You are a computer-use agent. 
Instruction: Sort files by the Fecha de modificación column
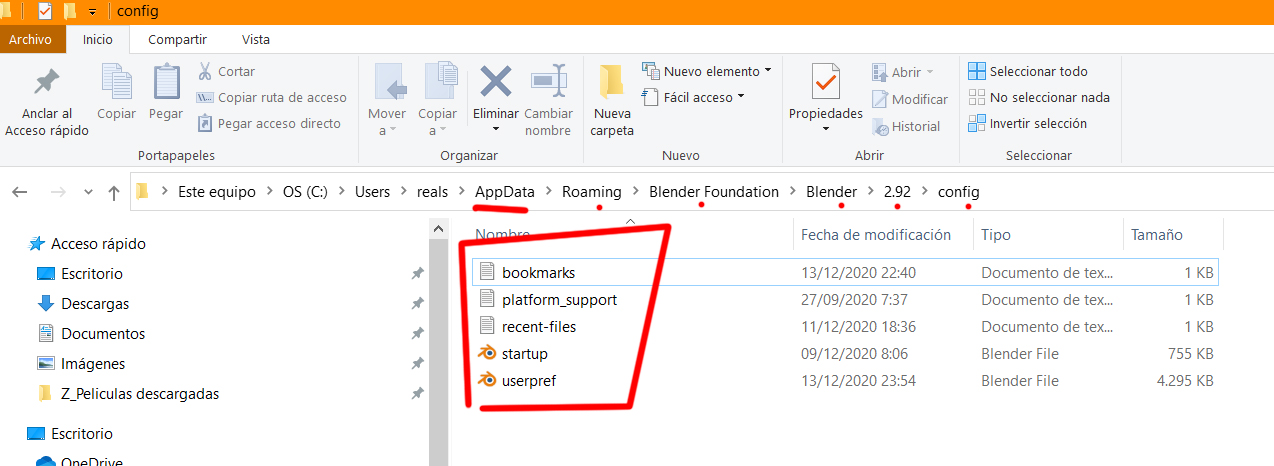click(x=876, y=235)
